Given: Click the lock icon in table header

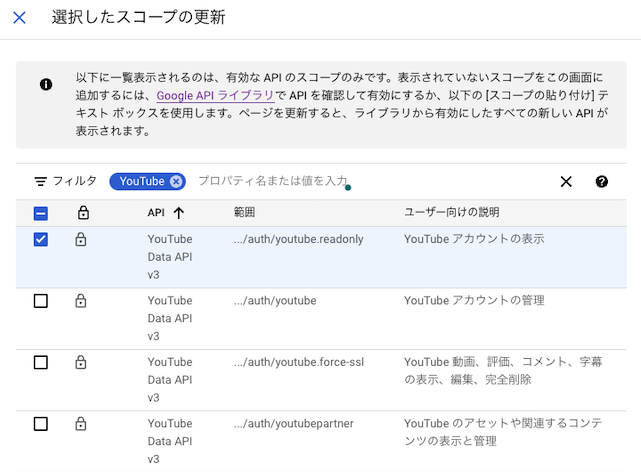Looking at the screenshot, I should click(83, 213).
